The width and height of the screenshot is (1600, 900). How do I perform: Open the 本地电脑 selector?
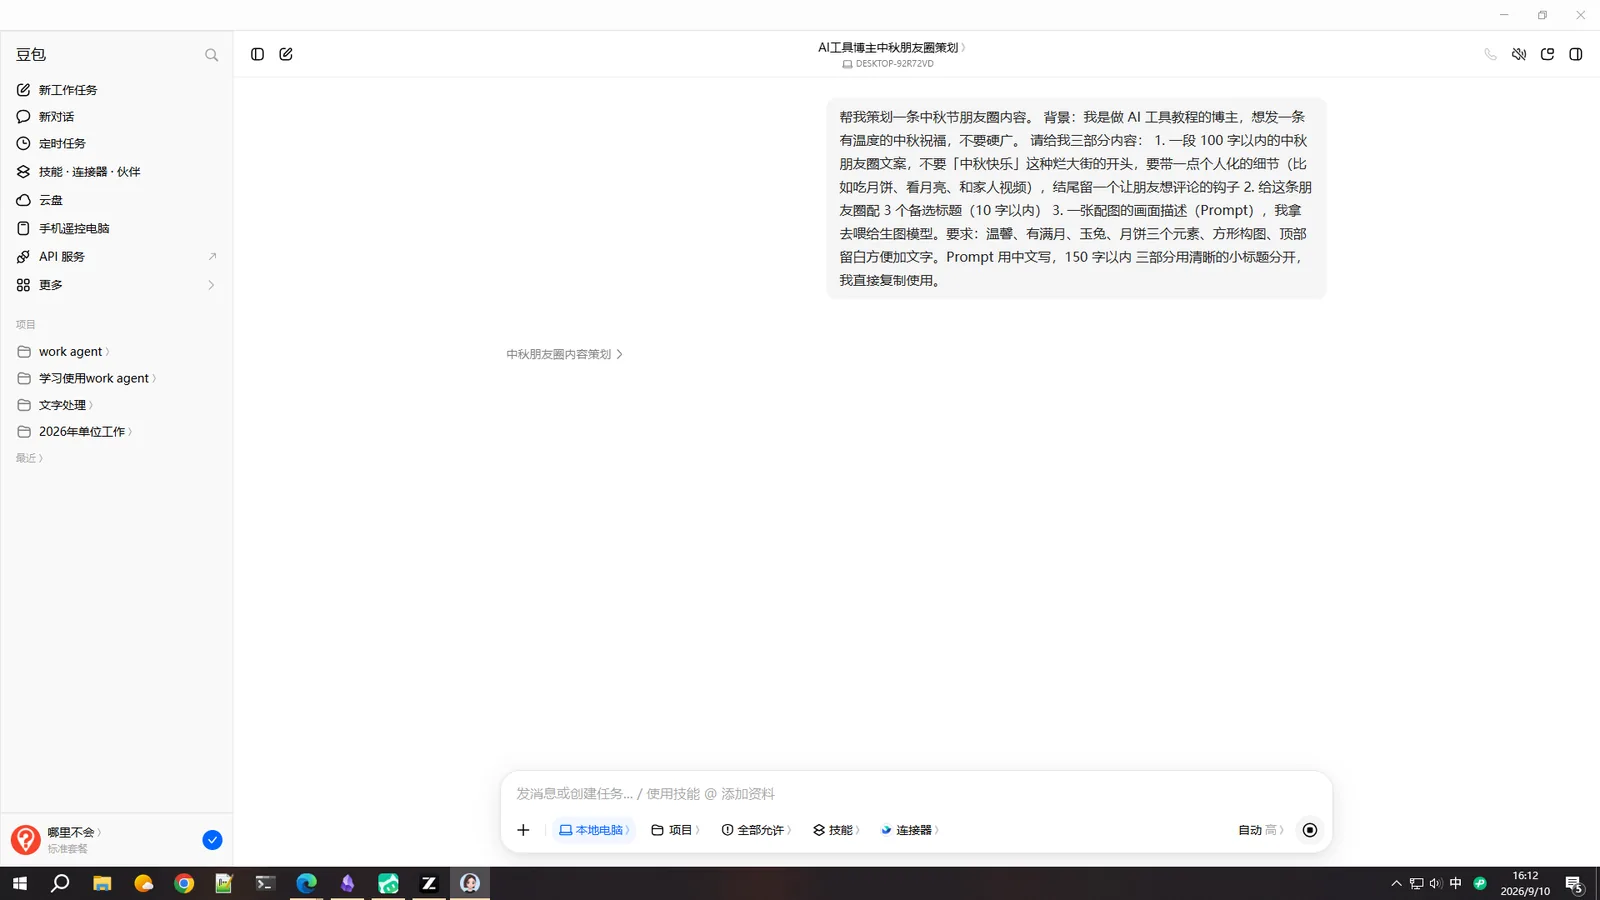click(x=594, y=830)
